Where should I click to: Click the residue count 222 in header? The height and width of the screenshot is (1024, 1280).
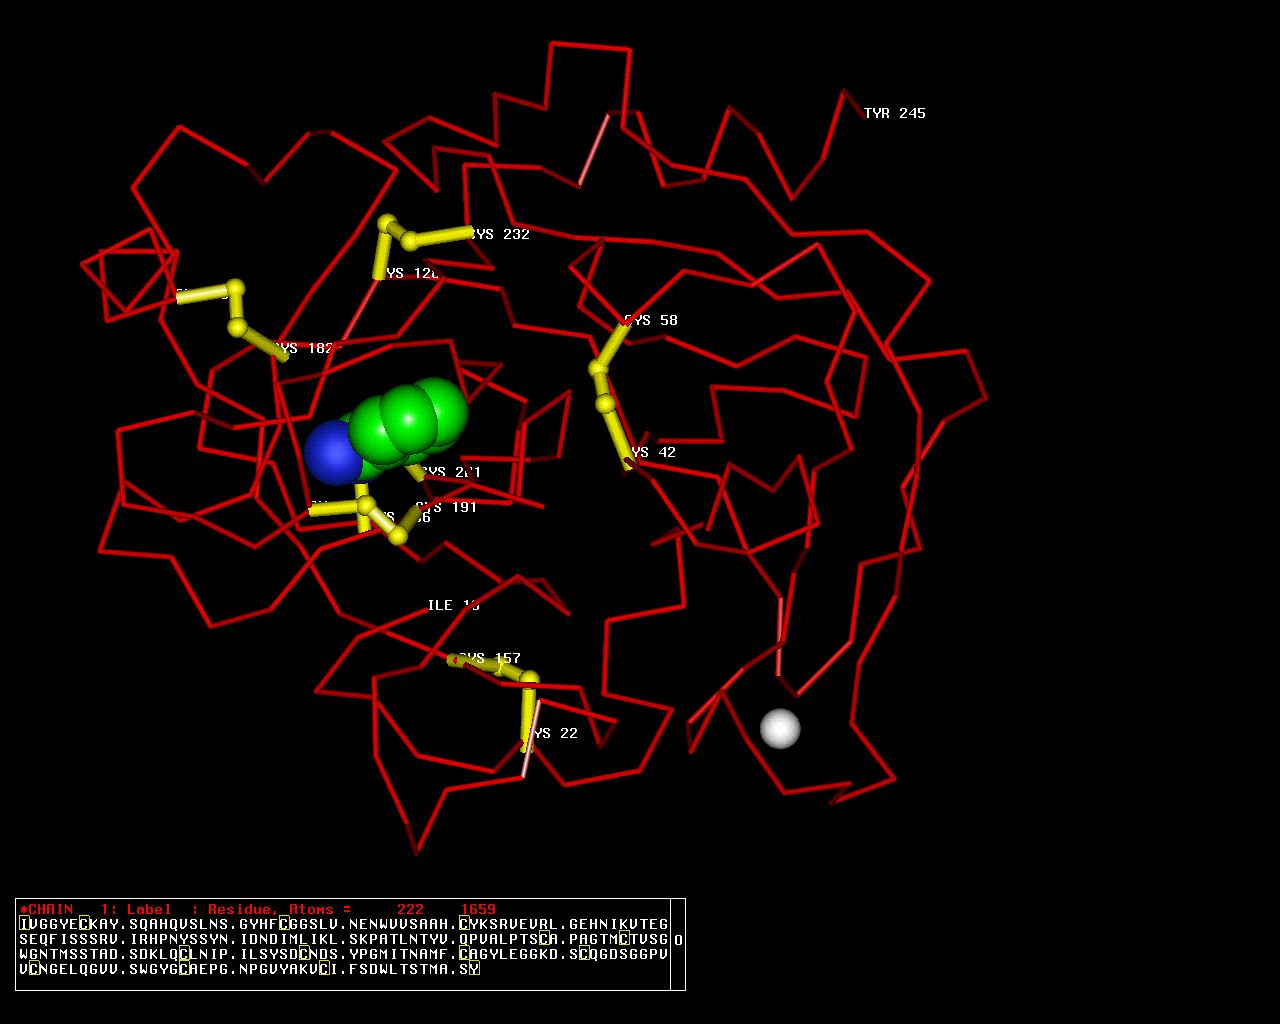pyautogui.click(x=410, y=909)
